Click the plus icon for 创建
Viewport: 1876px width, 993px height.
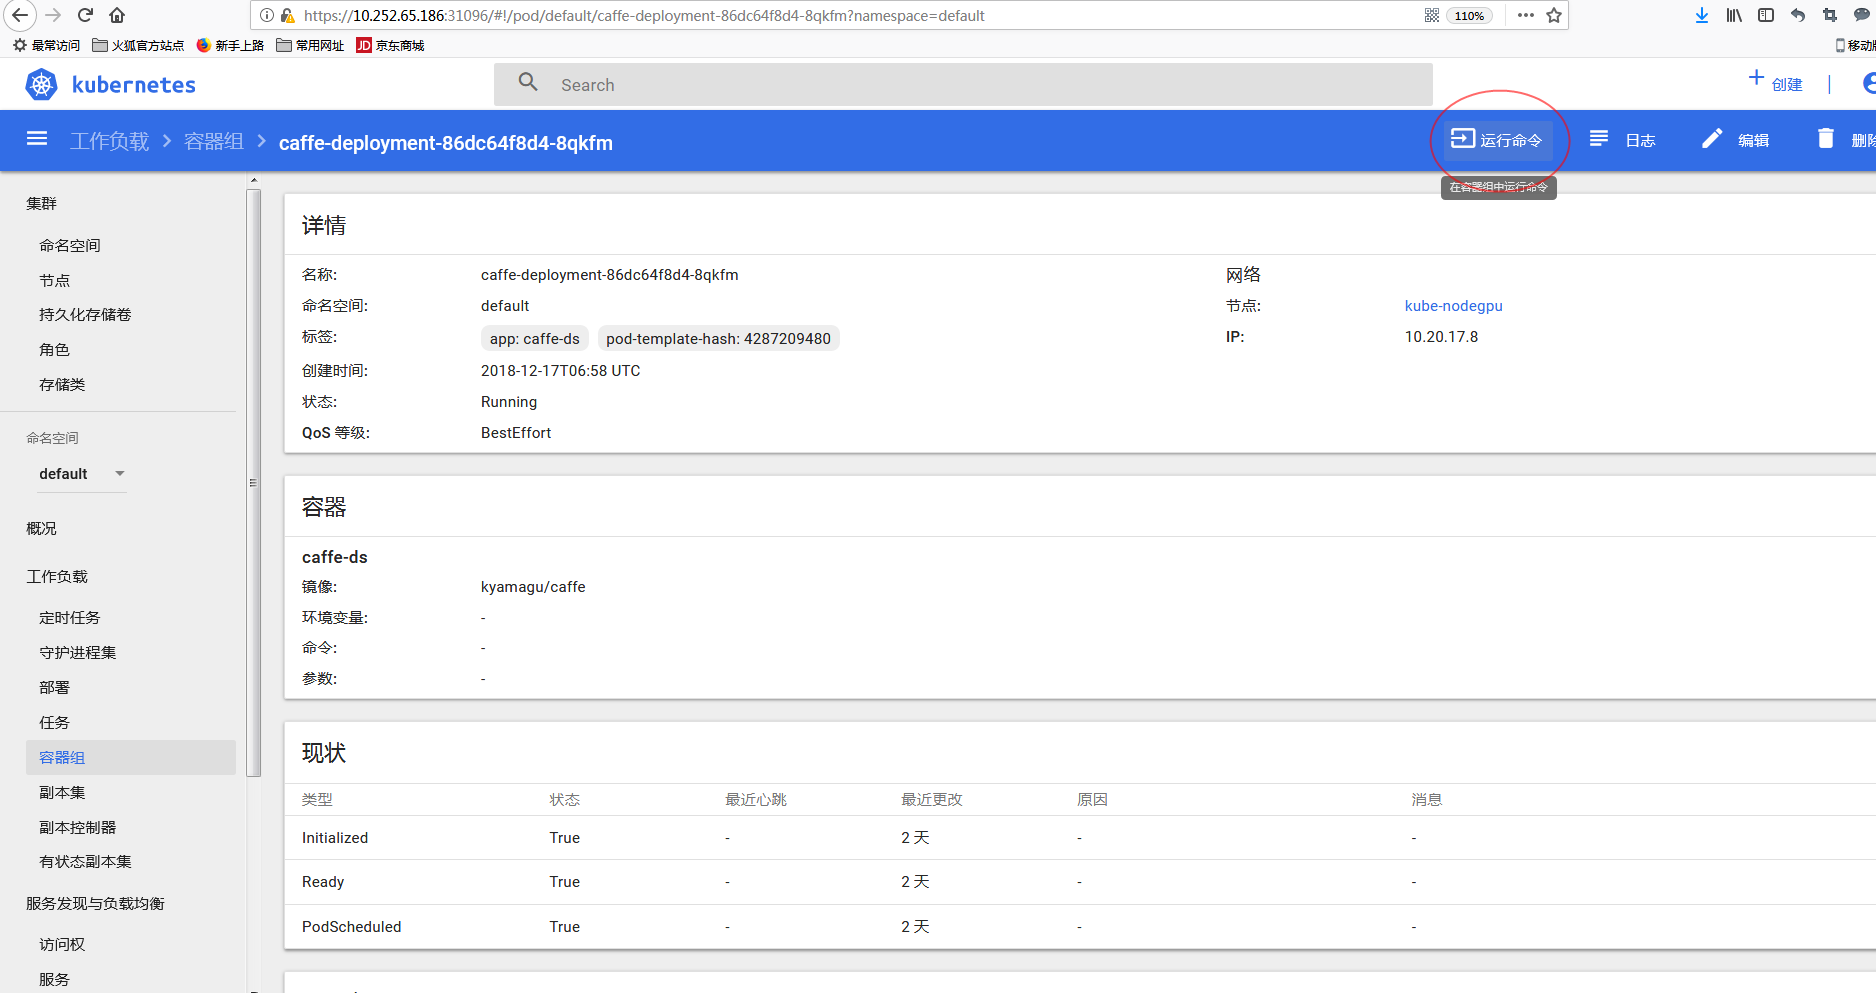[x=1756, y=78]
